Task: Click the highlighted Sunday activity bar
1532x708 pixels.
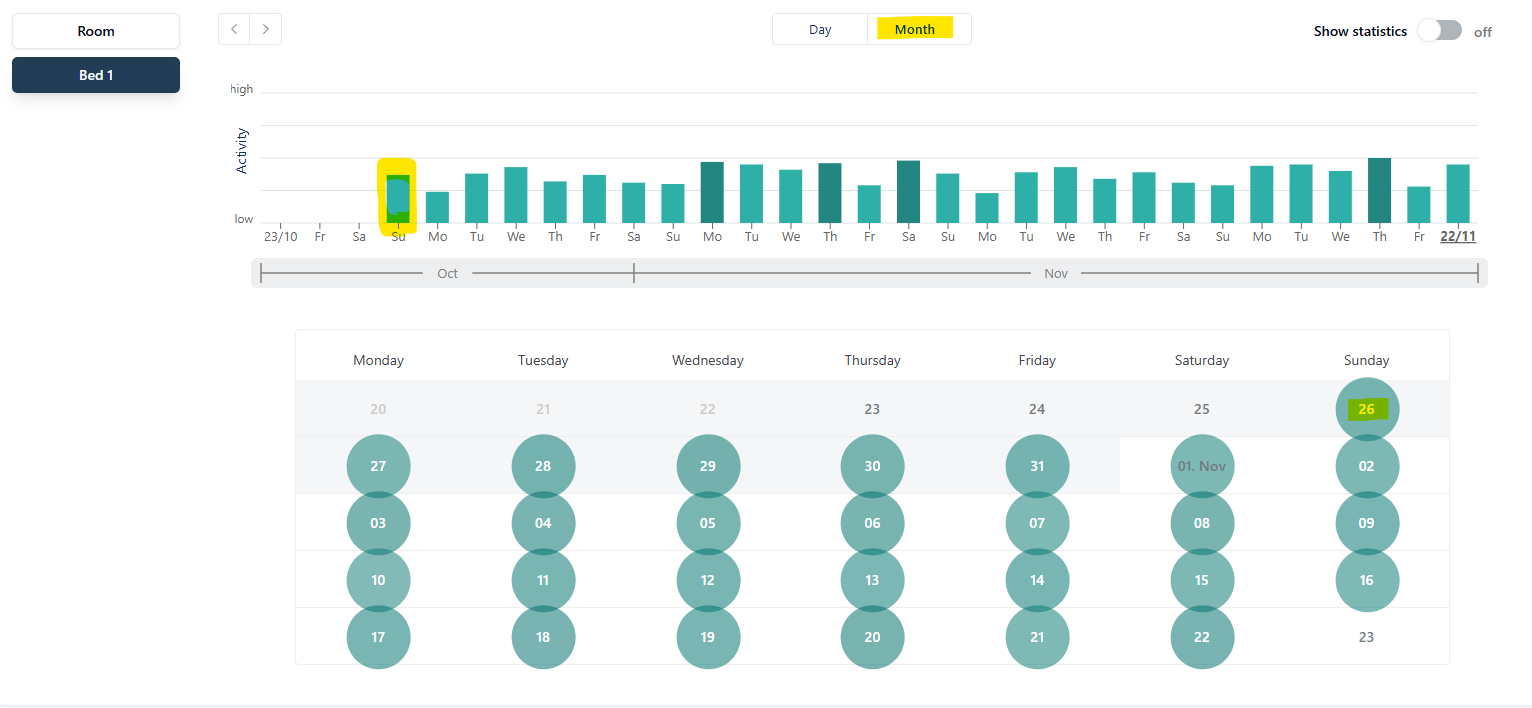Action: 398,198
